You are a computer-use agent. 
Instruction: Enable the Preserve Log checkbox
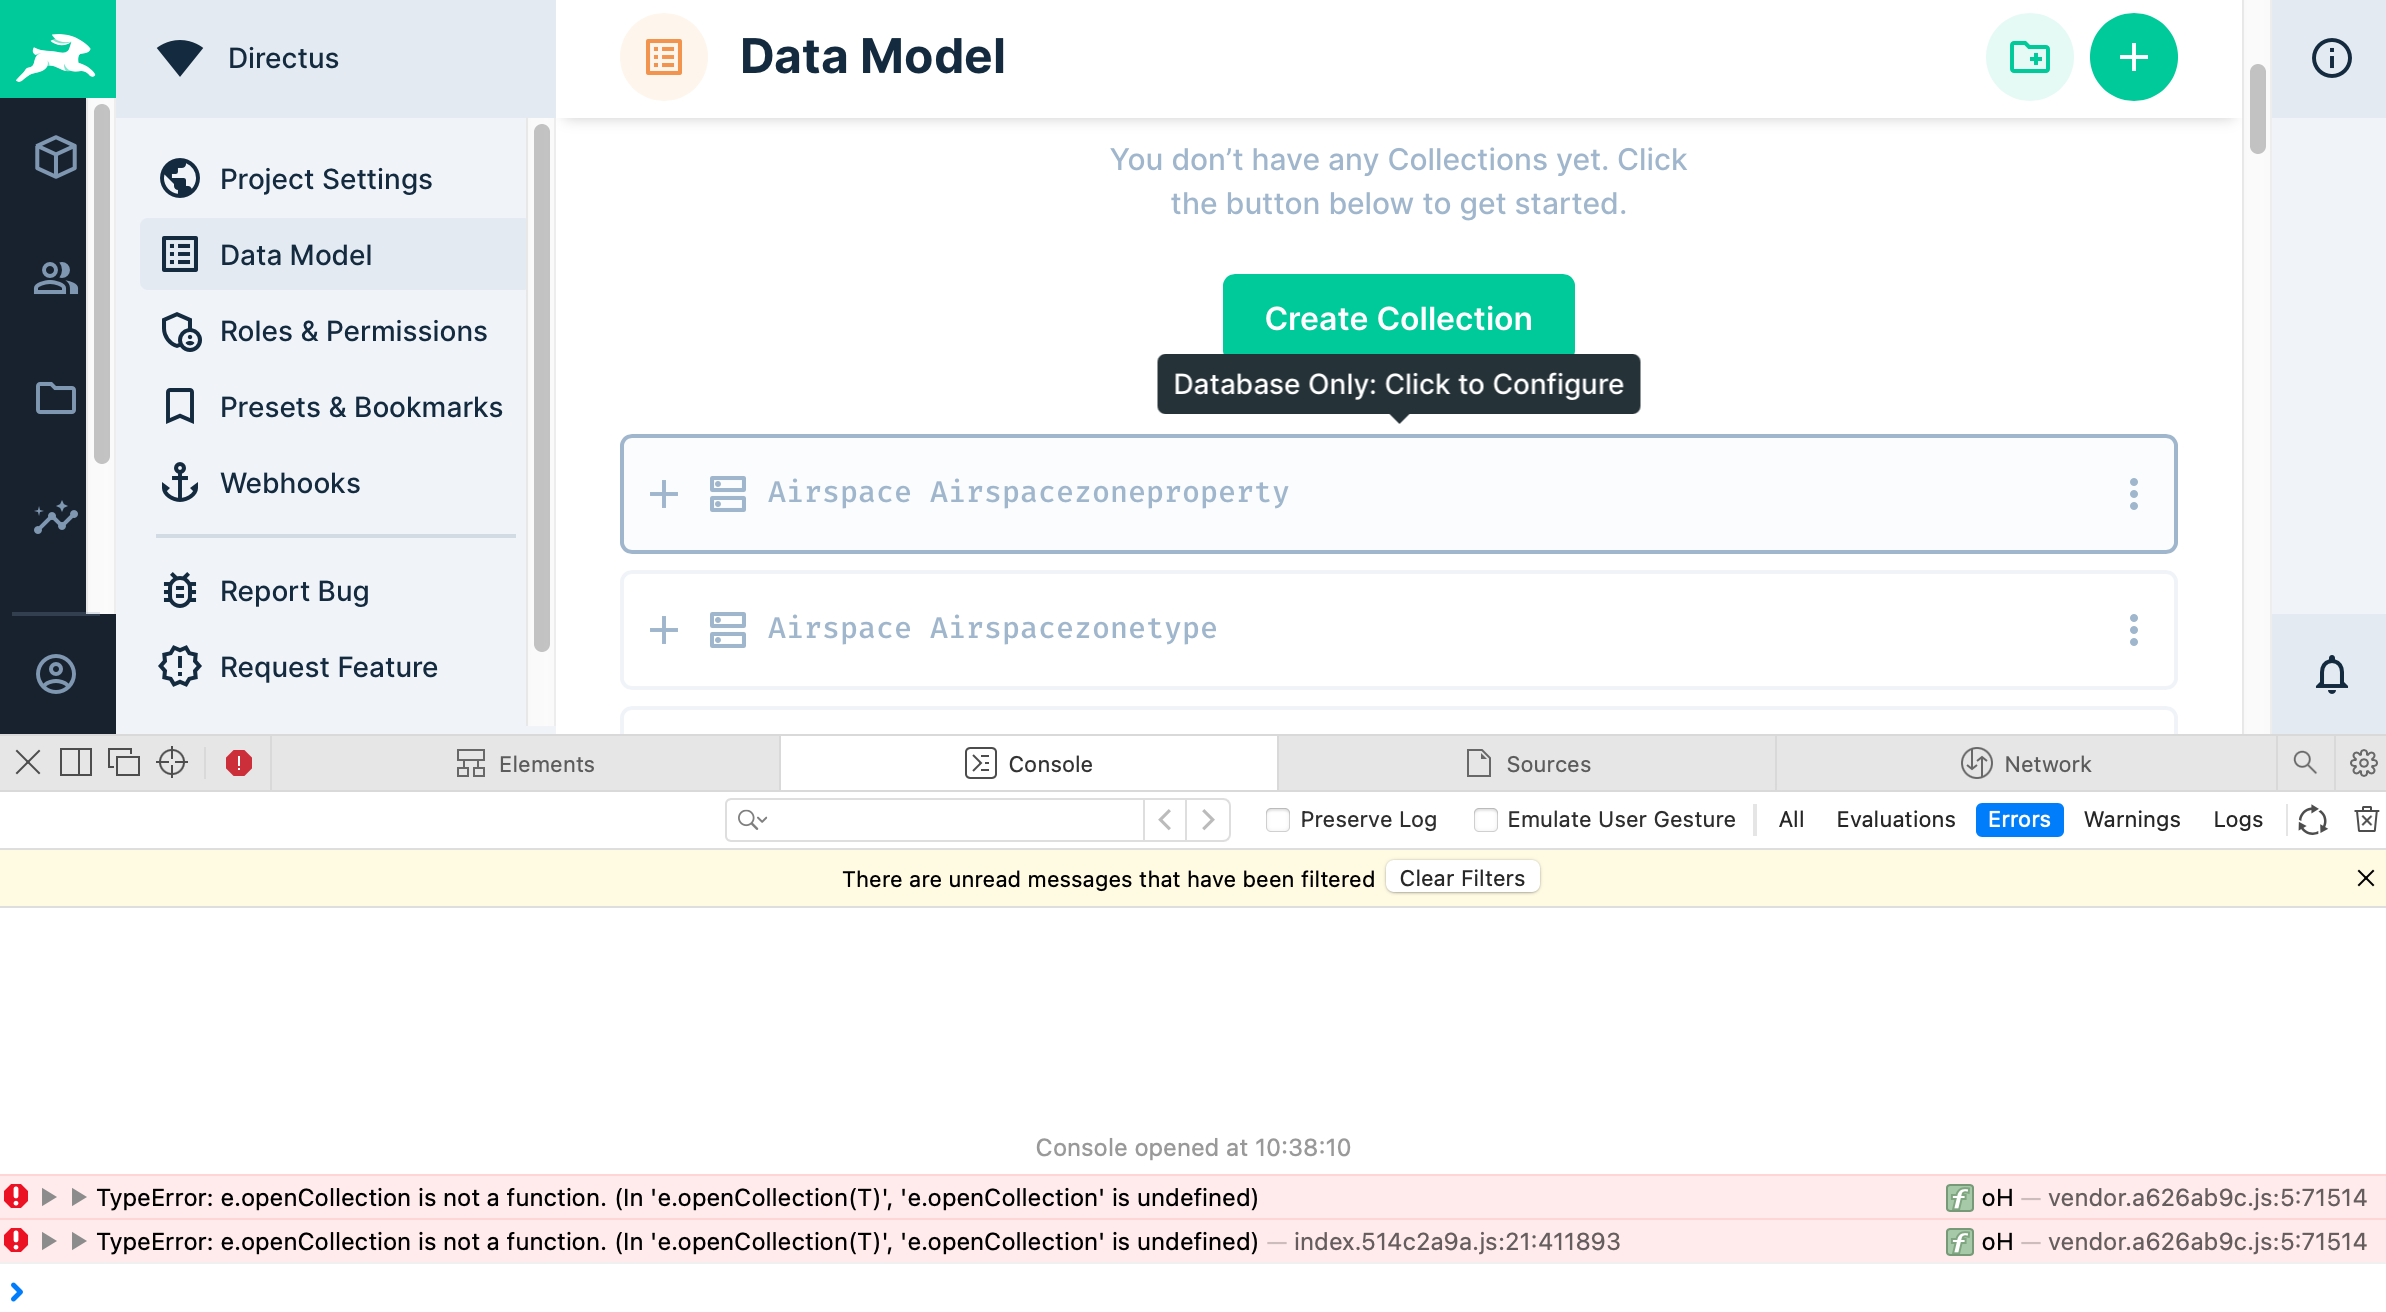click(x=1278, y=820)
